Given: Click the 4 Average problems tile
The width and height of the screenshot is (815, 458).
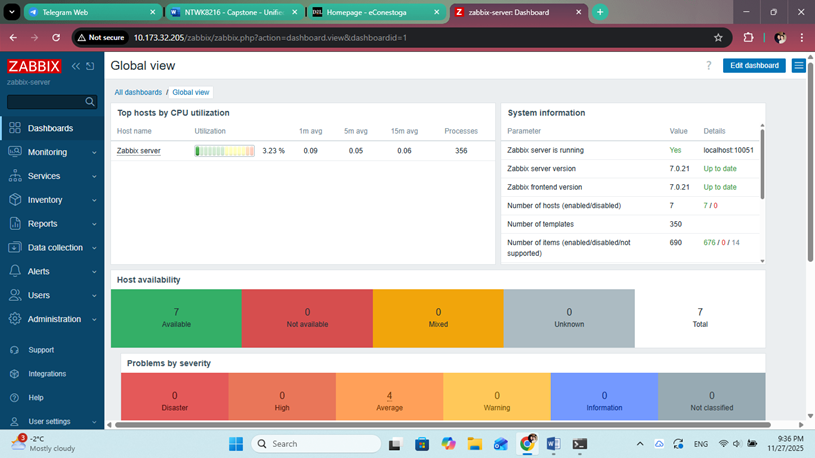Looking at the screenshot, I should pos(389,397).
